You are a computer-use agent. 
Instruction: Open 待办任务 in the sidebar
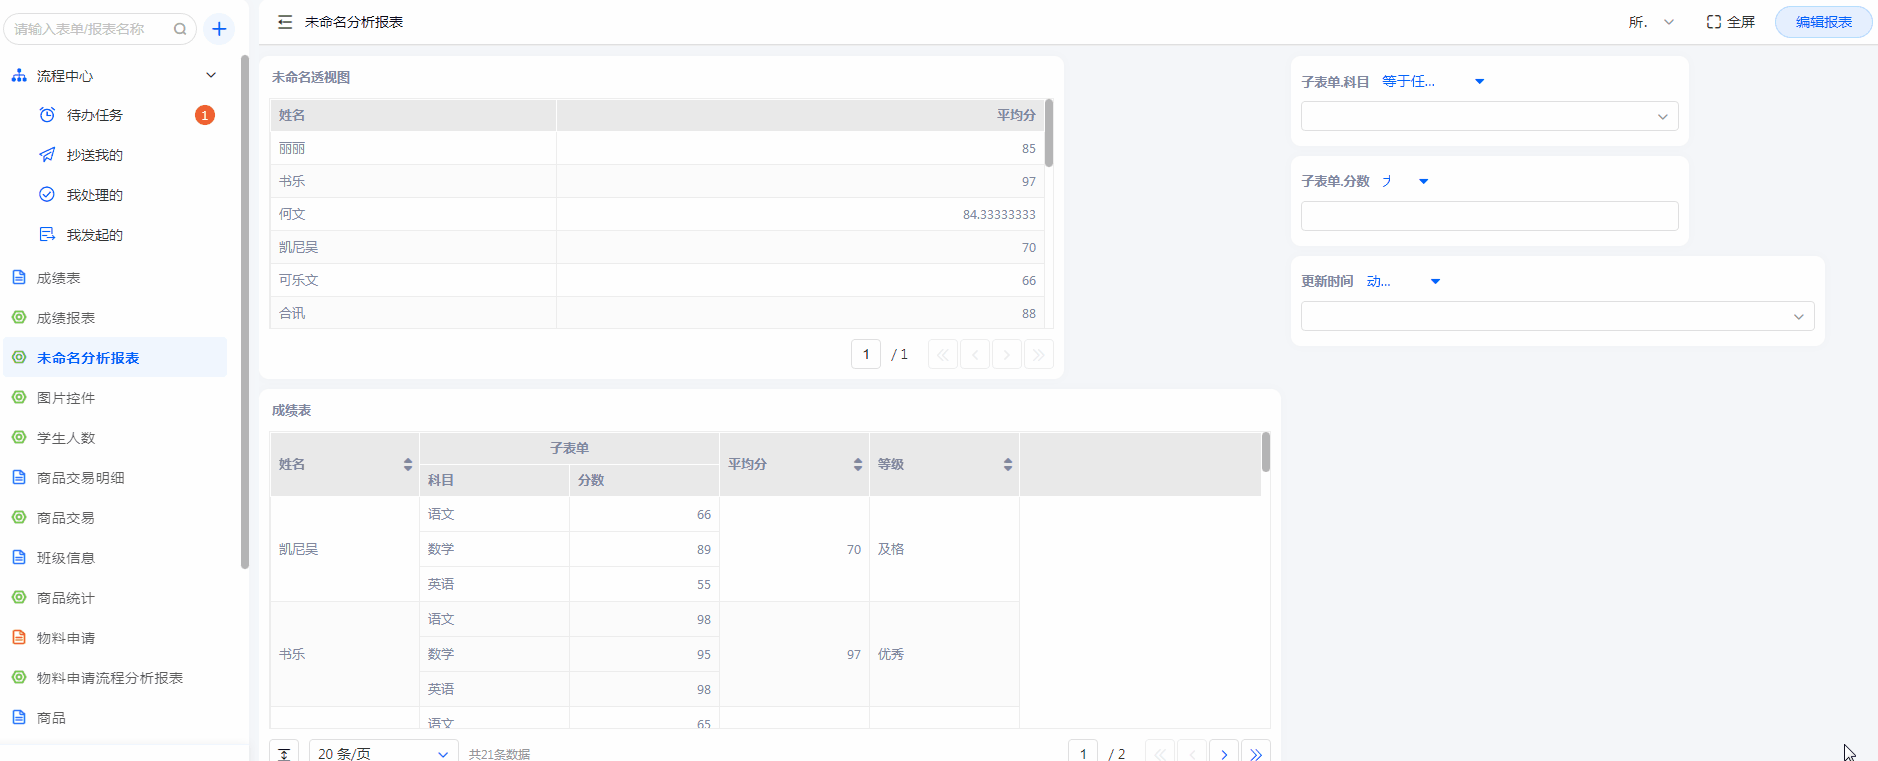pyautogui.click(x=95, y=115)
